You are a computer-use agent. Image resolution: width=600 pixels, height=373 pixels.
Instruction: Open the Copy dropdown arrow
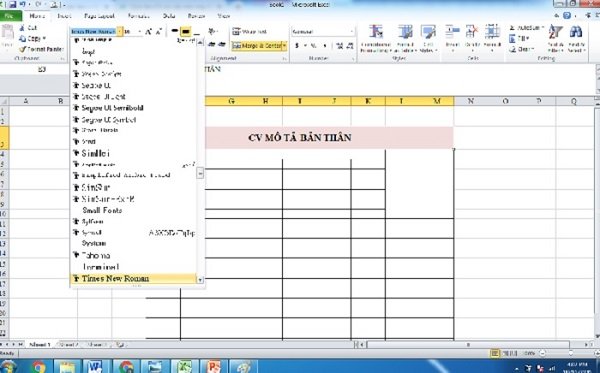point(44,39)
